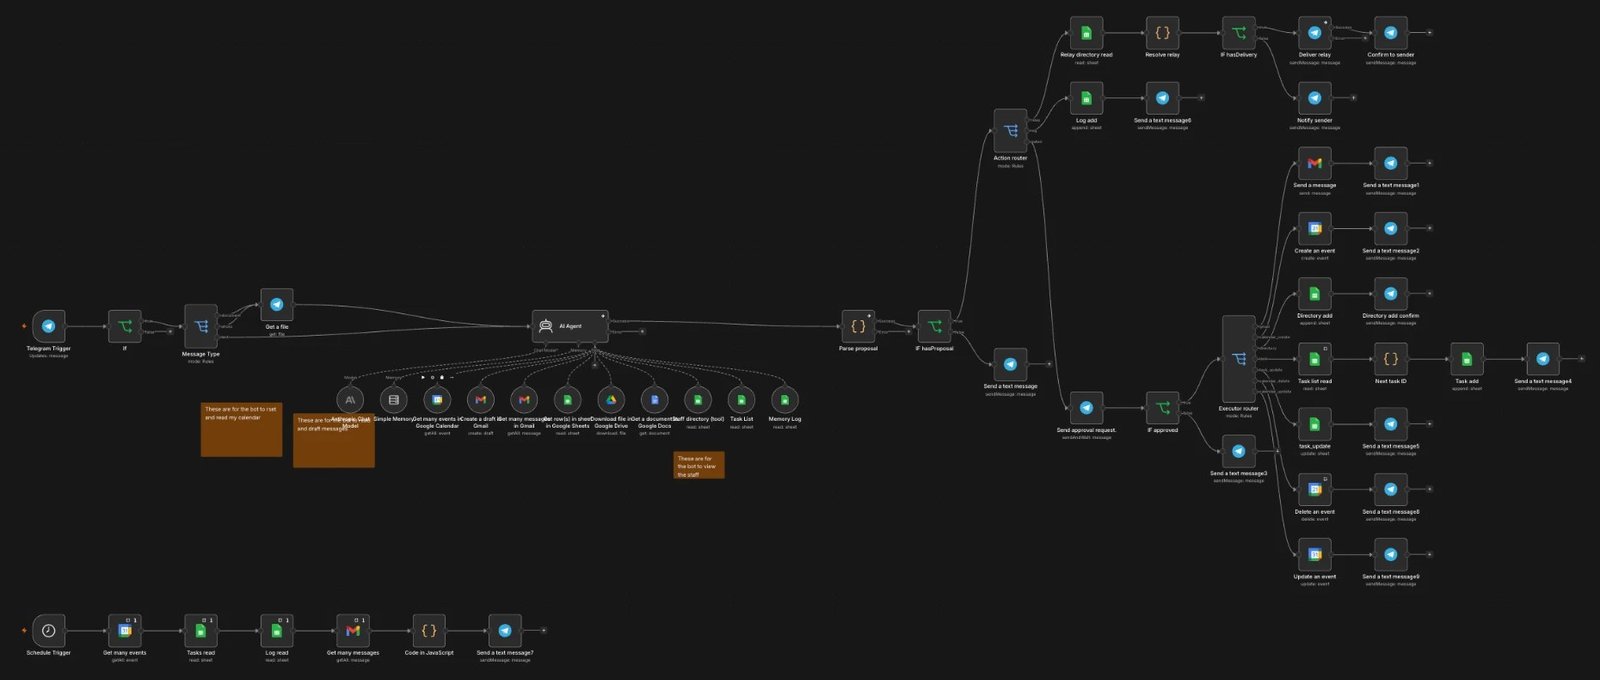Open the Anthropic Chat Model sub-node
1600x680 pixels.
point(350,400)
